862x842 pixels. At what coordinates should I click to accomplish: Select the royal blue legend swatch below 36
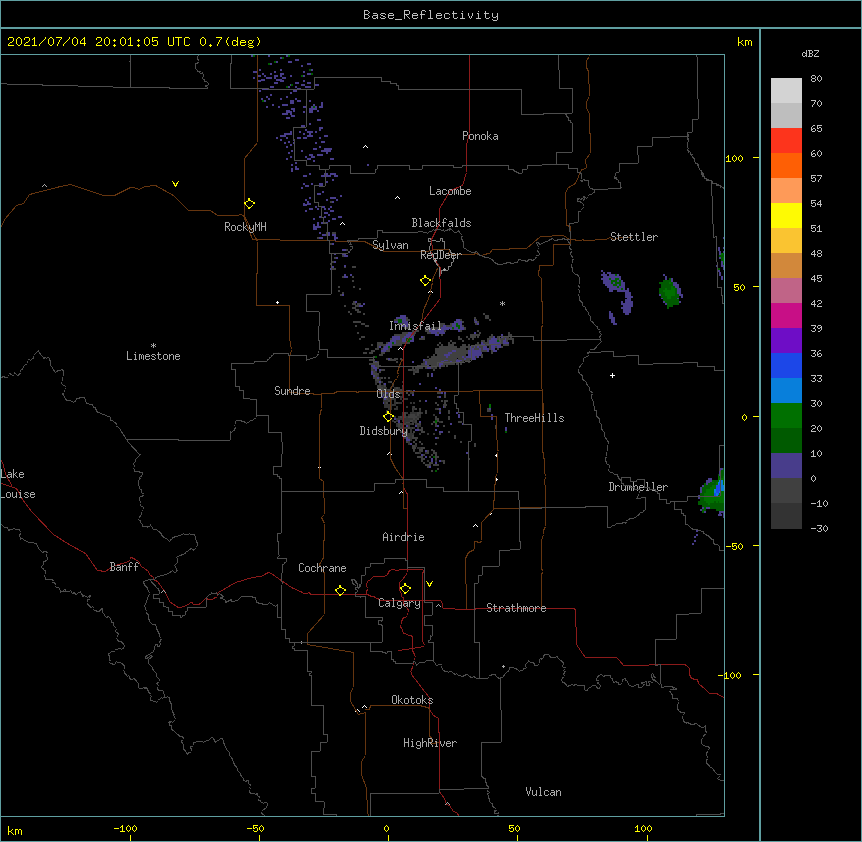tap(786, 365)
